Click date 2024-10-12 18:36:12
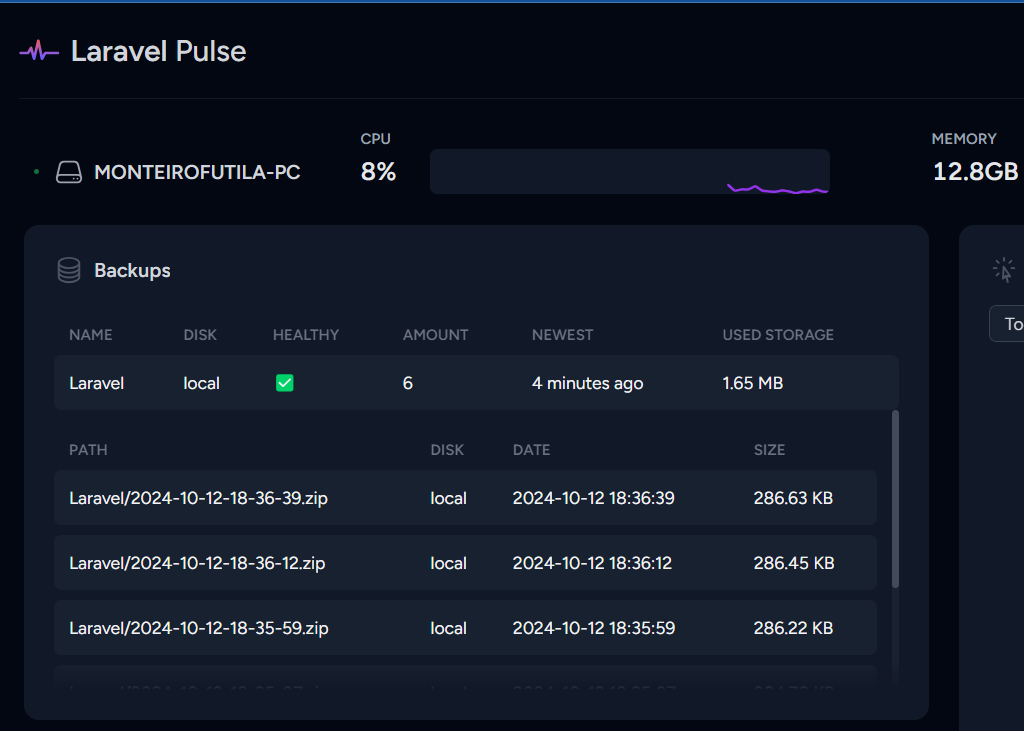Screen dimensions: 1024x731 [592, 563]
